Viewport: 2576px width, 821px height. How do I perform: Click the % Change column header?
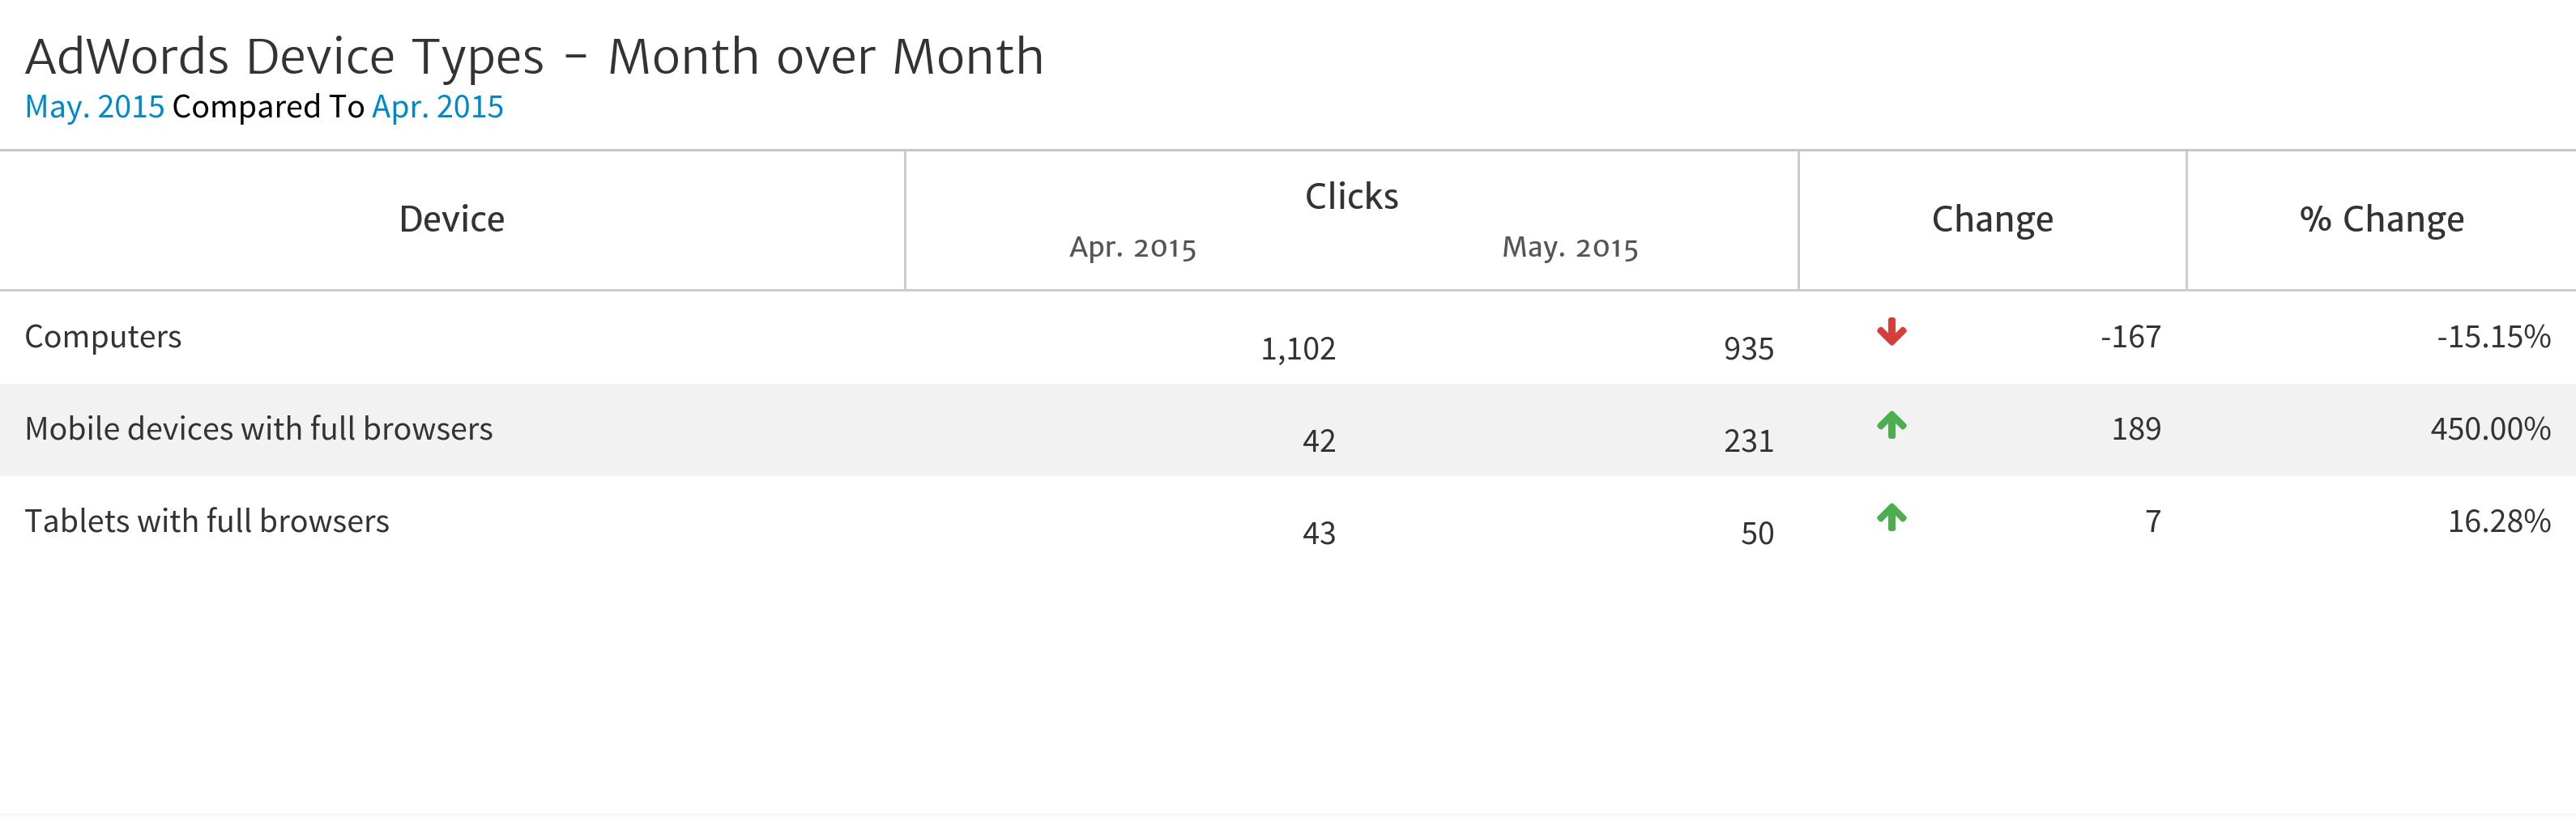2381,219
